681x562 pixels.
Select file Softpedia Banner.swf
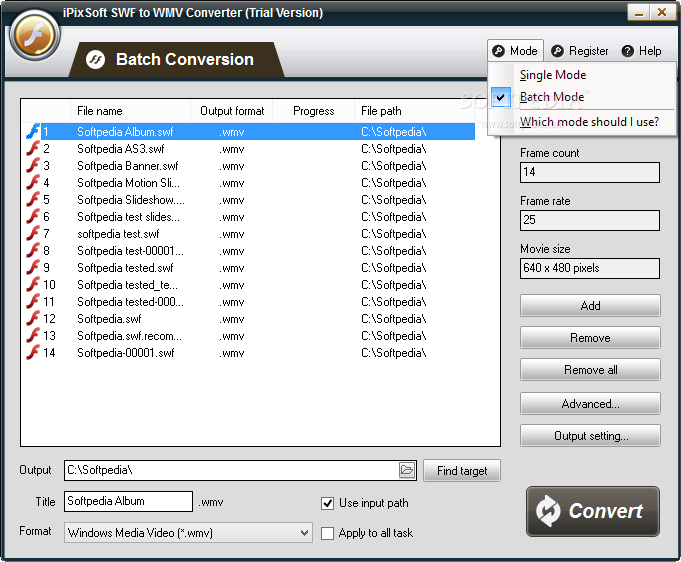click(127, 166)
